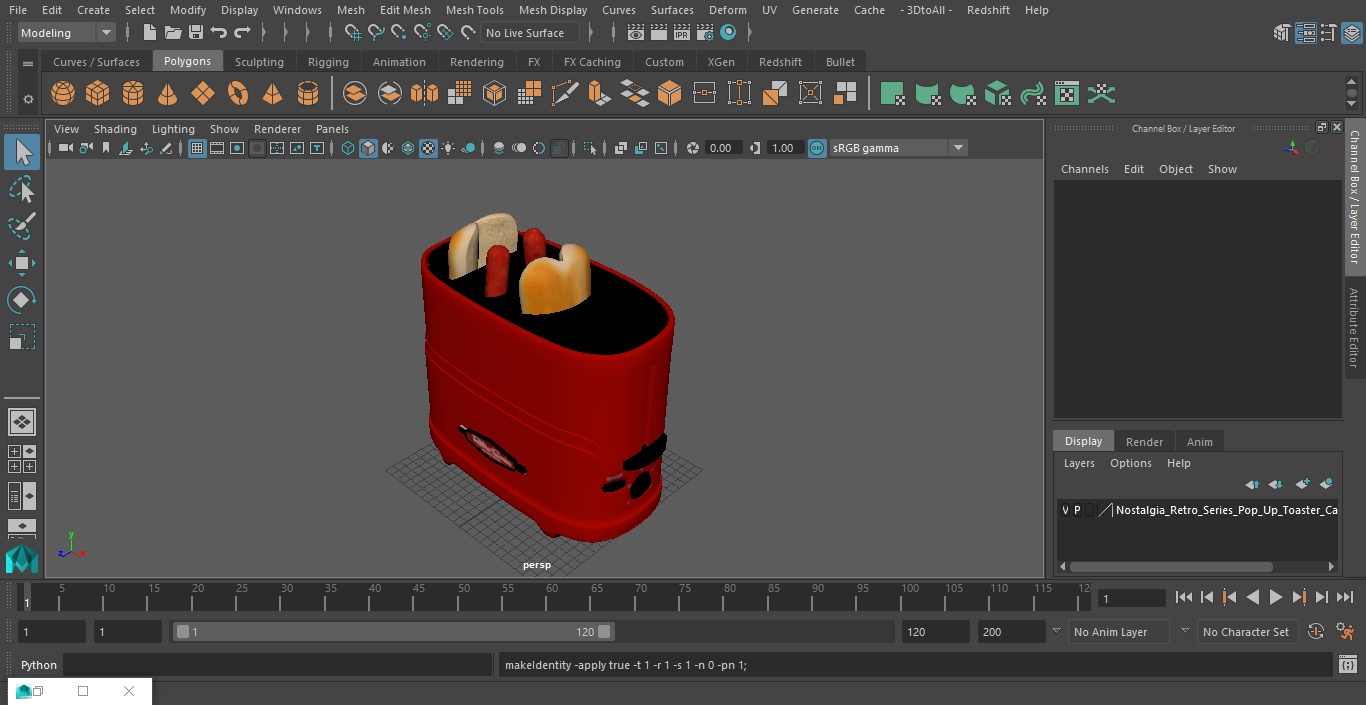The height and width of the screenshot is (705, 1366).
Task: Select the Lasso tool in toolbox
Action: pos(22,189)
